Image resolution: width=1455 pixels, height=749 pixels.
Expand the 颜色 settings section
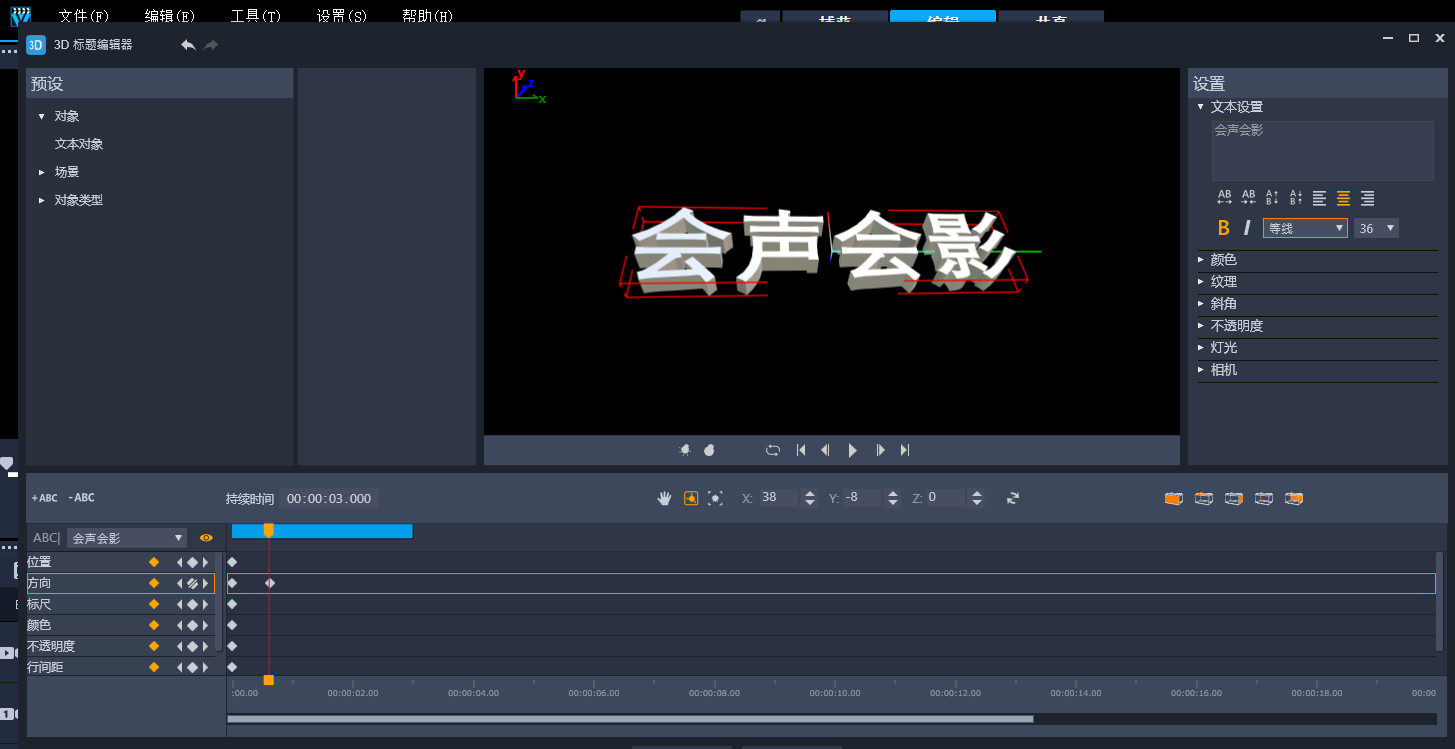point(1201,259)
